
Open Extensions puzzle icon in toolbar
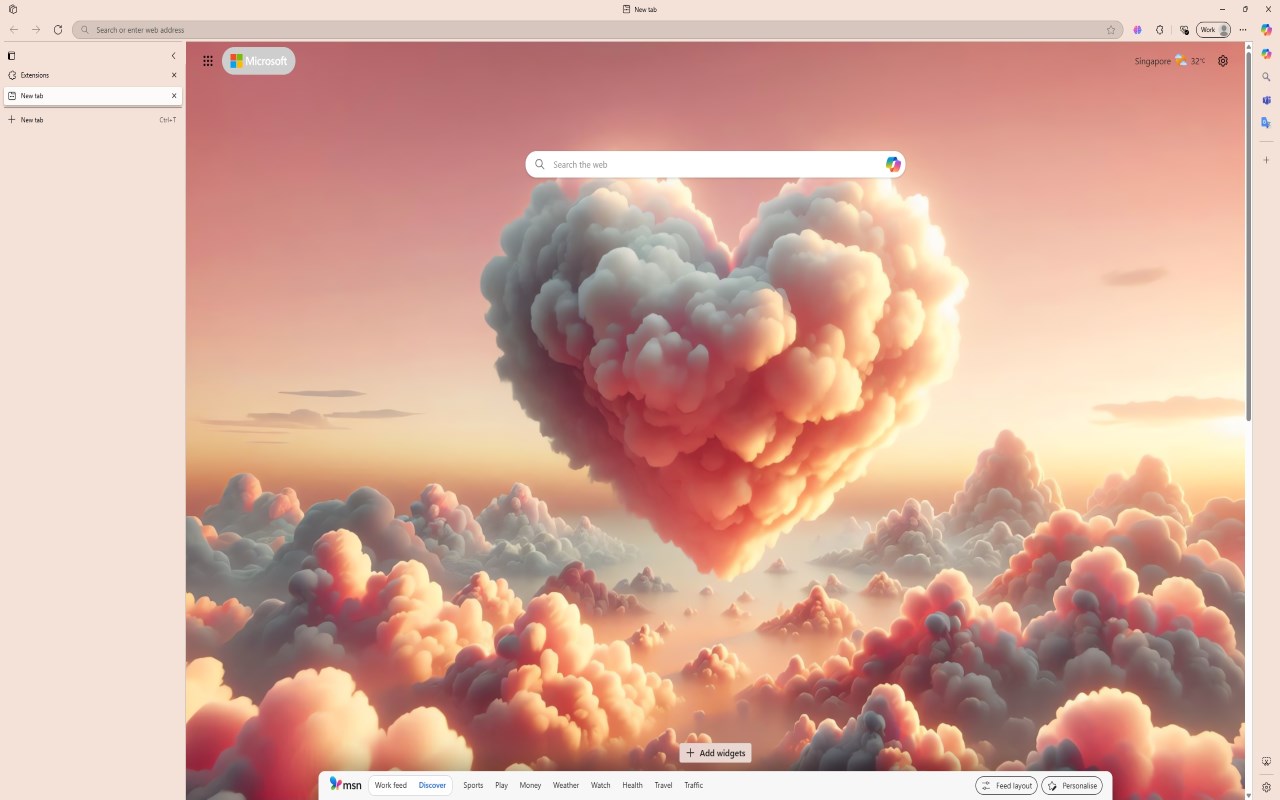(x=1160, y=30)
